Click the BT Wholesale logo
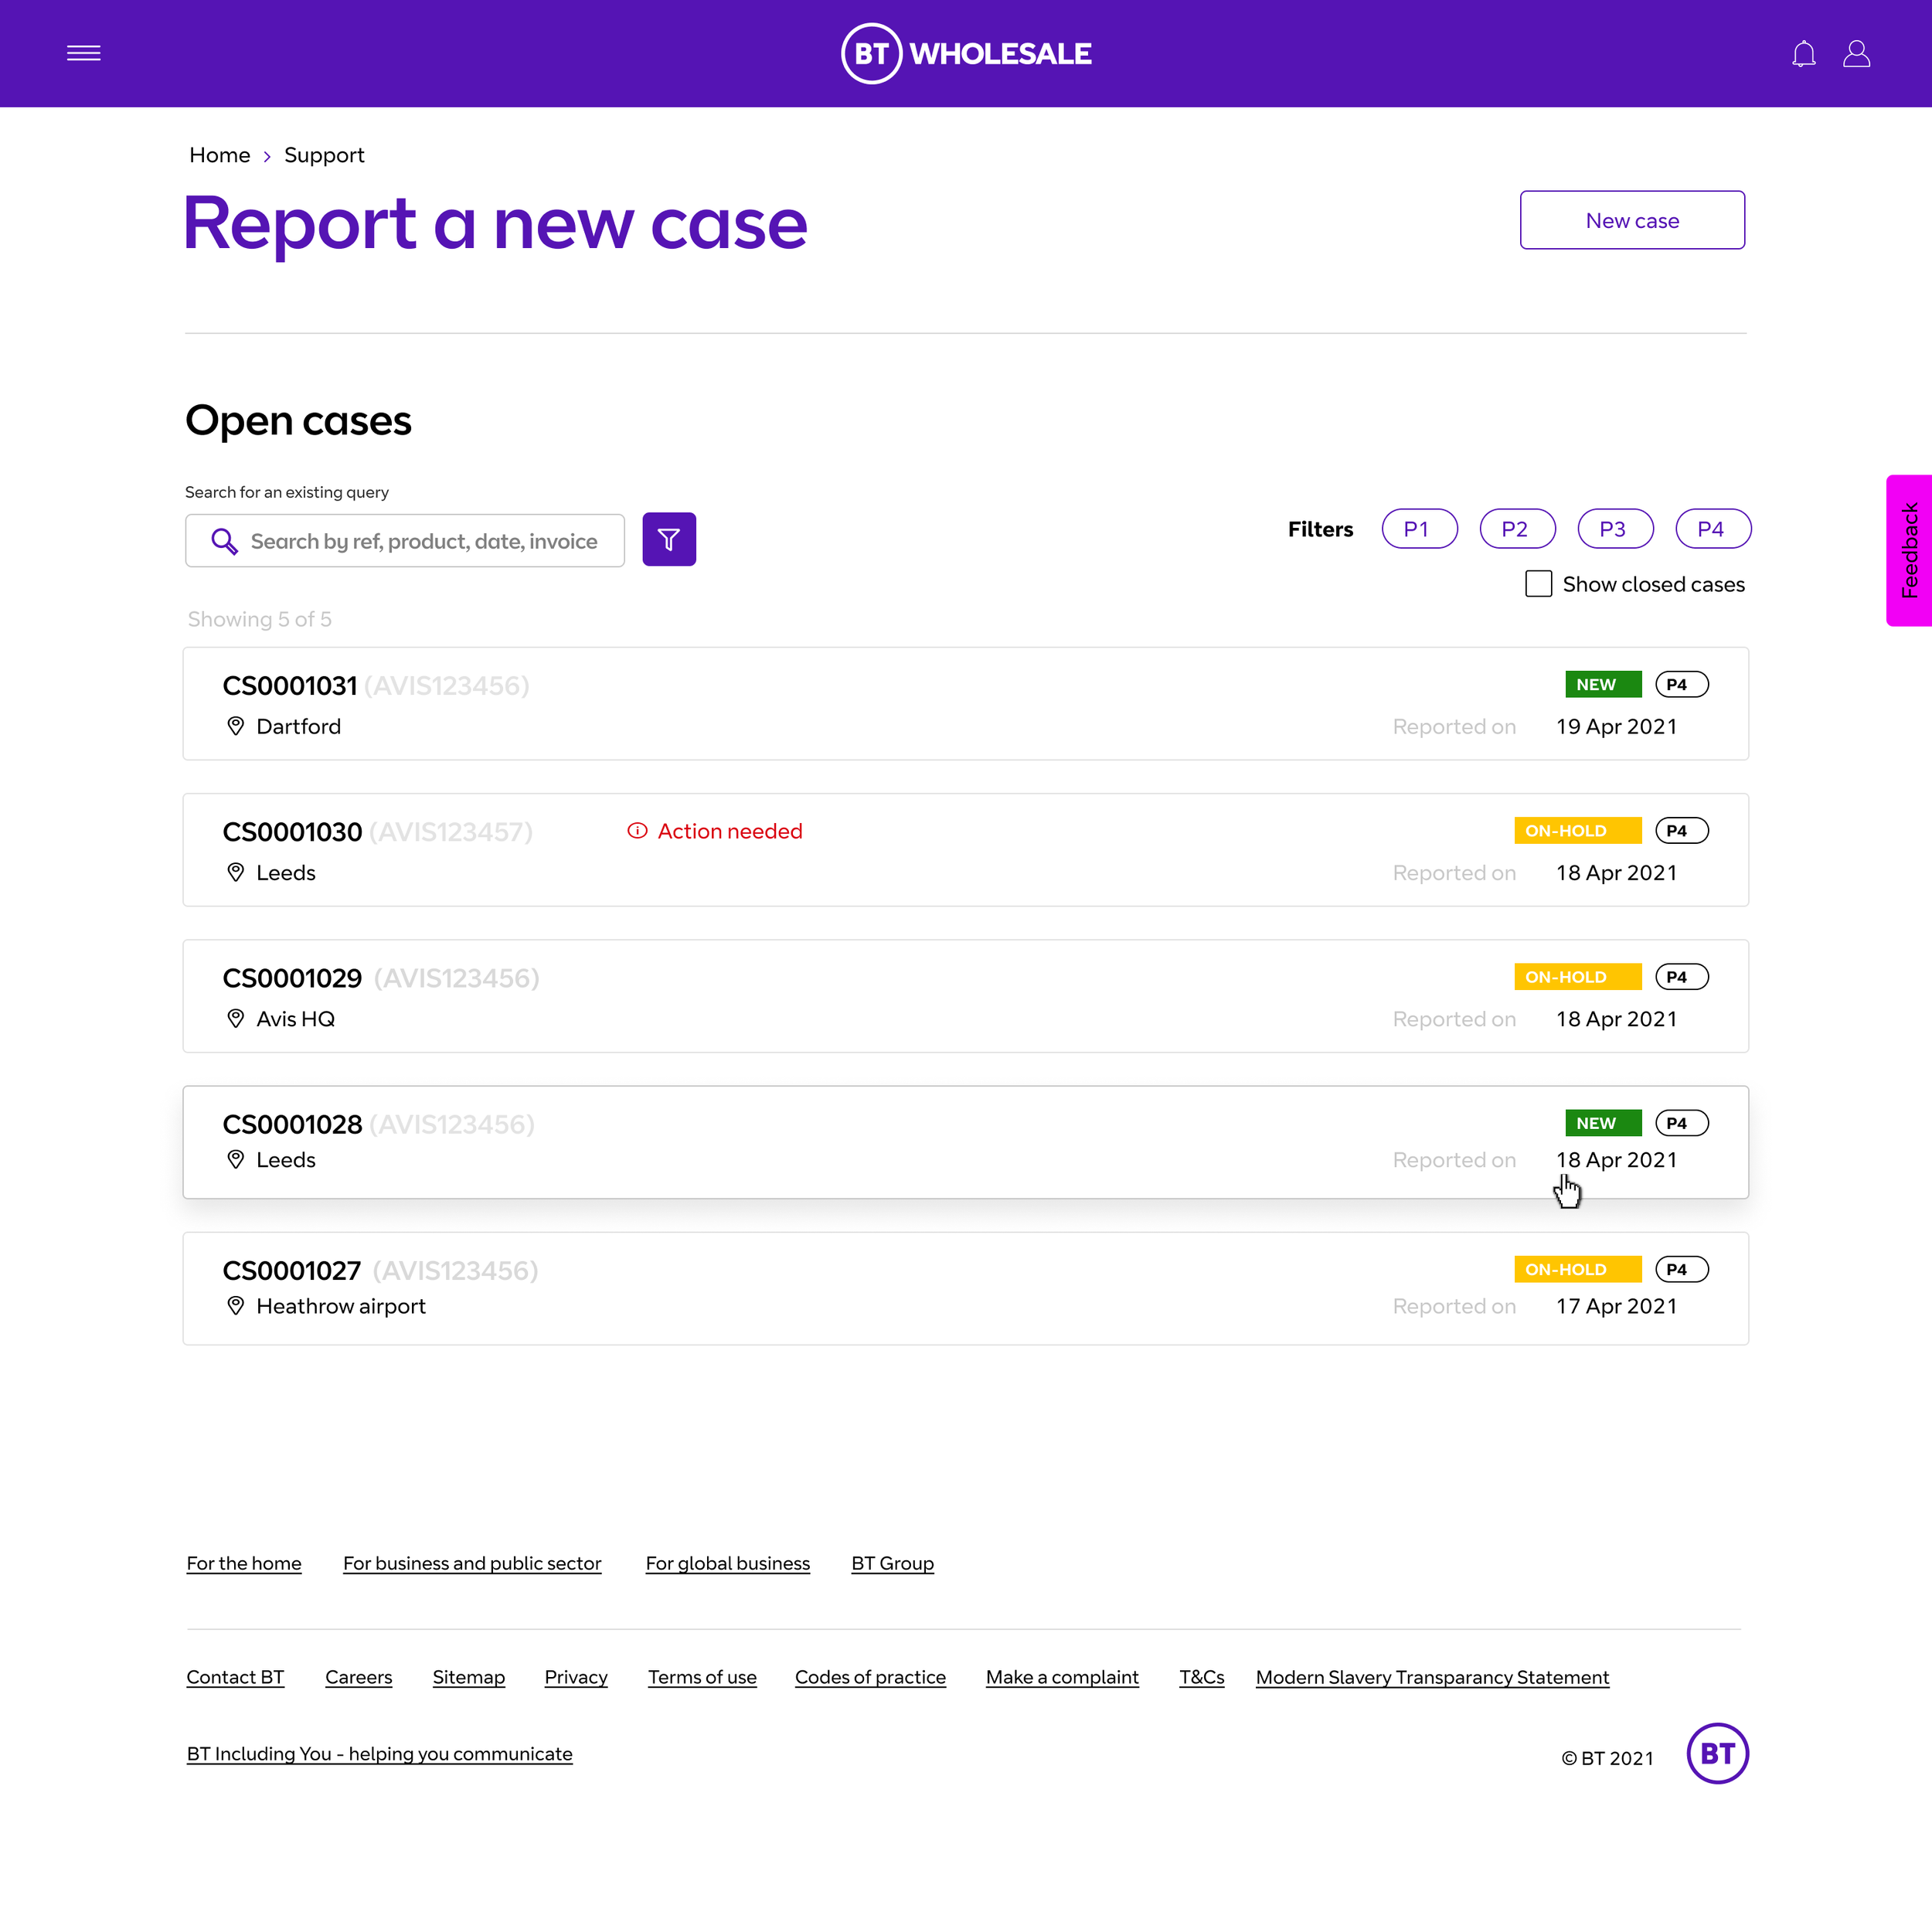This screenshot has width=1932, height=1905. [965, 53]
